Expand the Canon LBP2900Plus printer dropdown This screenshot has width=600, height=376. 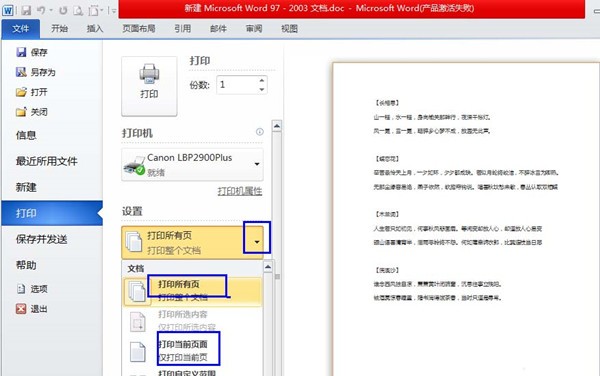point(257,164)
